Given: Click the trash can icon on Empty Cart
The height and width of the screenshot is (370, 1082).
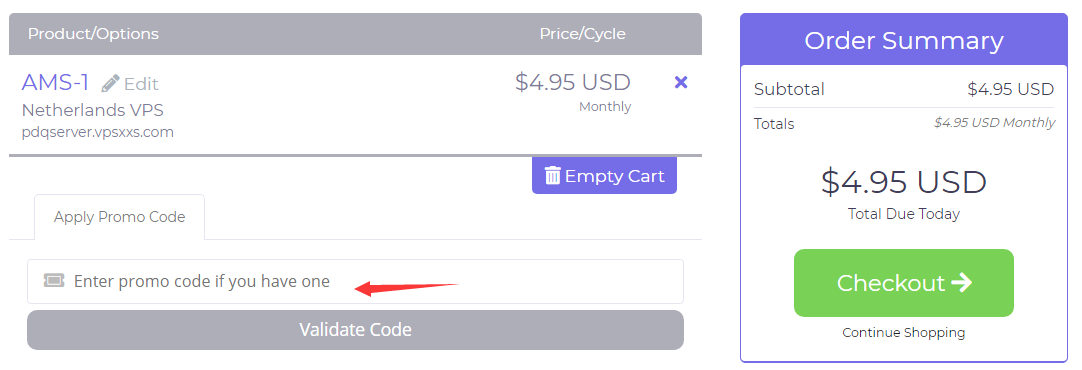Looking at the screenshot, I should [553, 175].
